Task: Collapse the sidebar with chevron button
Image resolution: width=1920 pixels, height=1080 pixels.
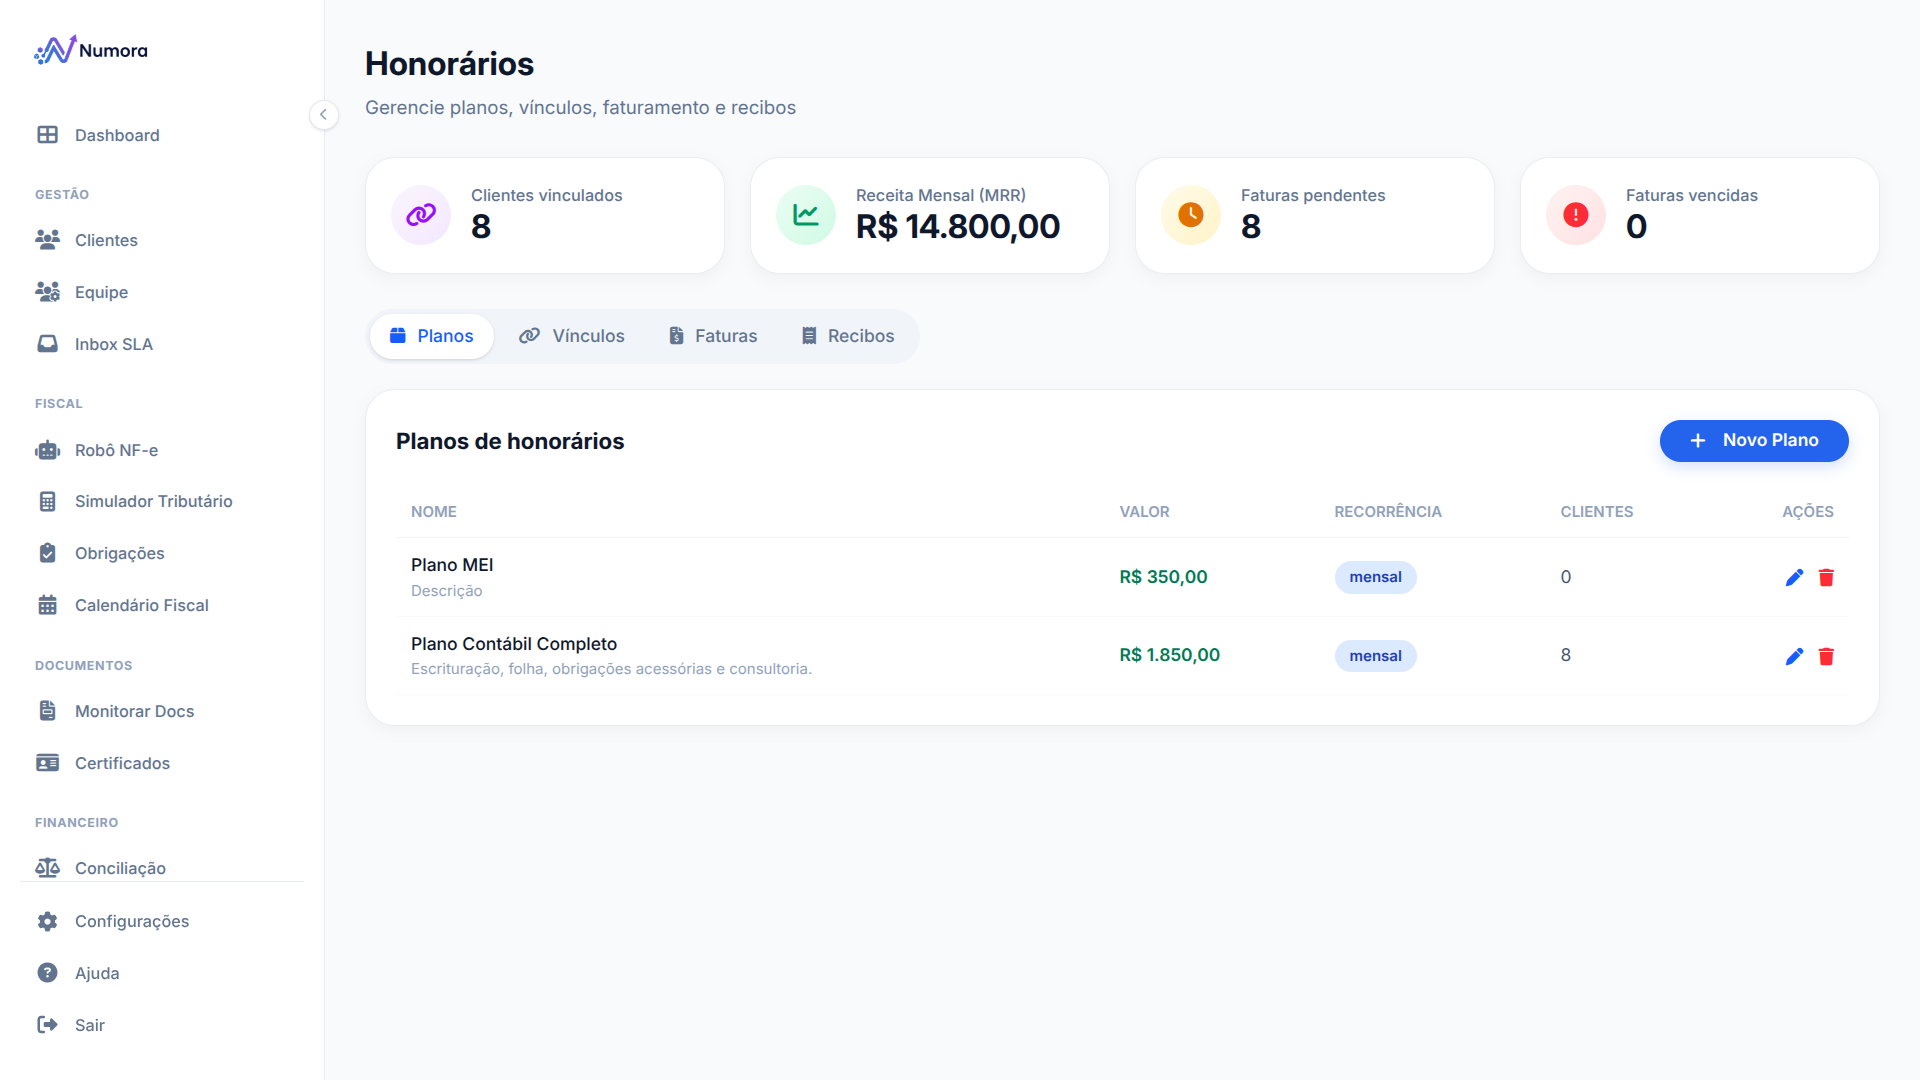Action: (323, 115)
